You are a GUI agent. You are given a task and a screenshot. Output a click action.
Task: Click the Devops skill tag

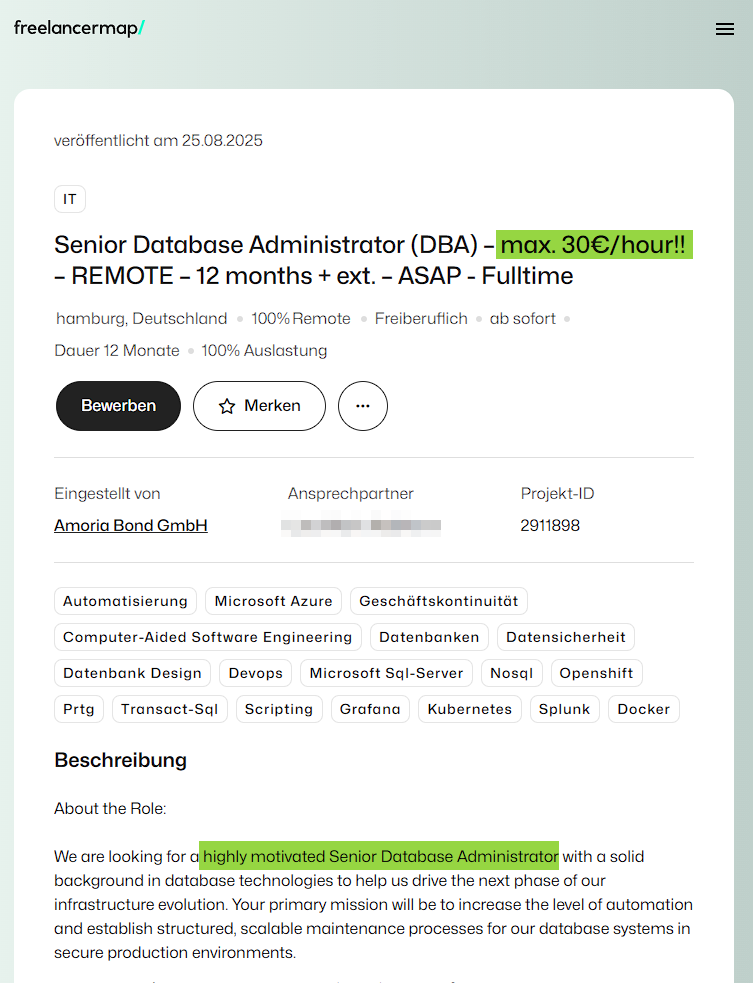pyautogui.click(x=255, y=673)
